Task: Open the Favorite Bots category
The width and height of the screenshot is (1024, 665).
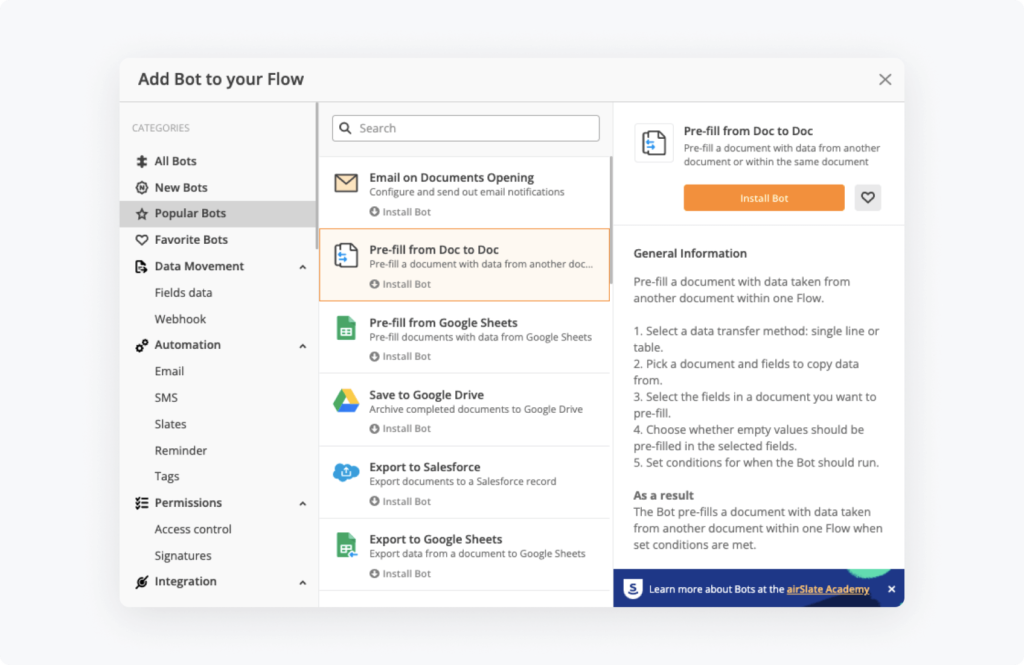Action: click(x=190, y=240)
